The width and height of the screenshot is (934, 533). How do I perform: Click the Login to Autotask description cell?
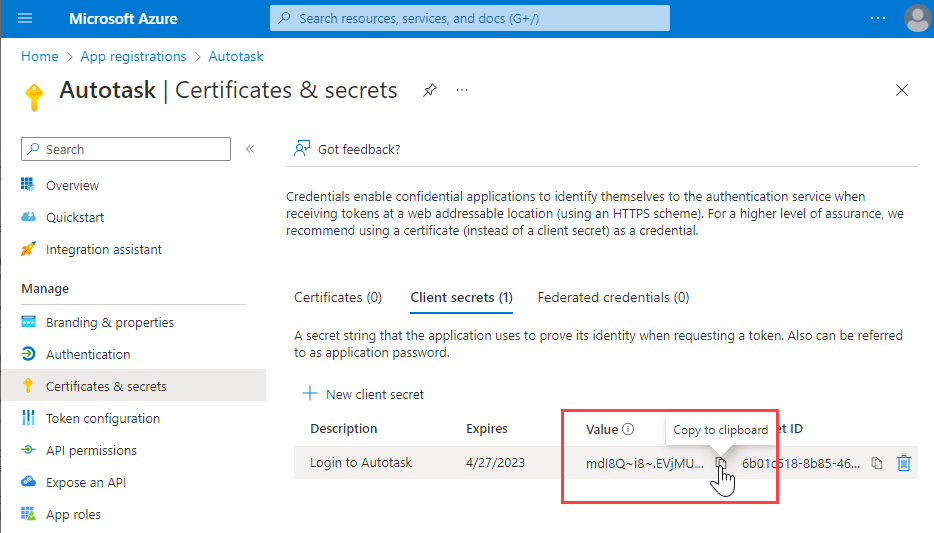pos(361,463)
